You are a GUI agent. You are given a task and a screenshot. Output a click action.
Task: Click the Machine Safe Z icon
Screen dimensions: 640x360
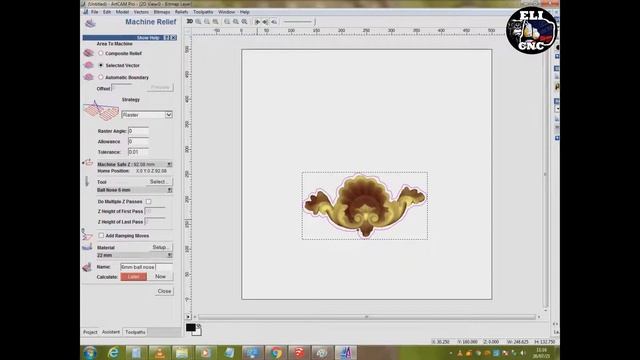click(x=88, y=162)
